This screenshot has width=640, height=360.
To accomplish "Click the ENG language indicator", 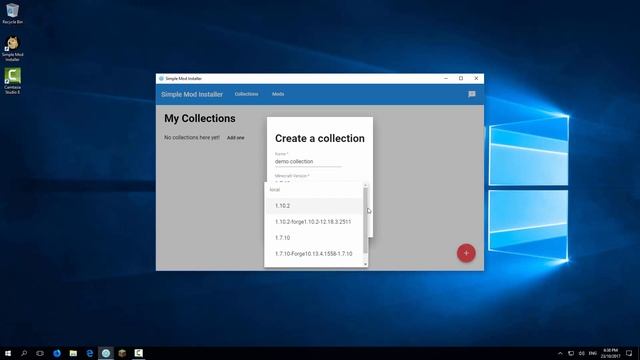I will [593, 353].
